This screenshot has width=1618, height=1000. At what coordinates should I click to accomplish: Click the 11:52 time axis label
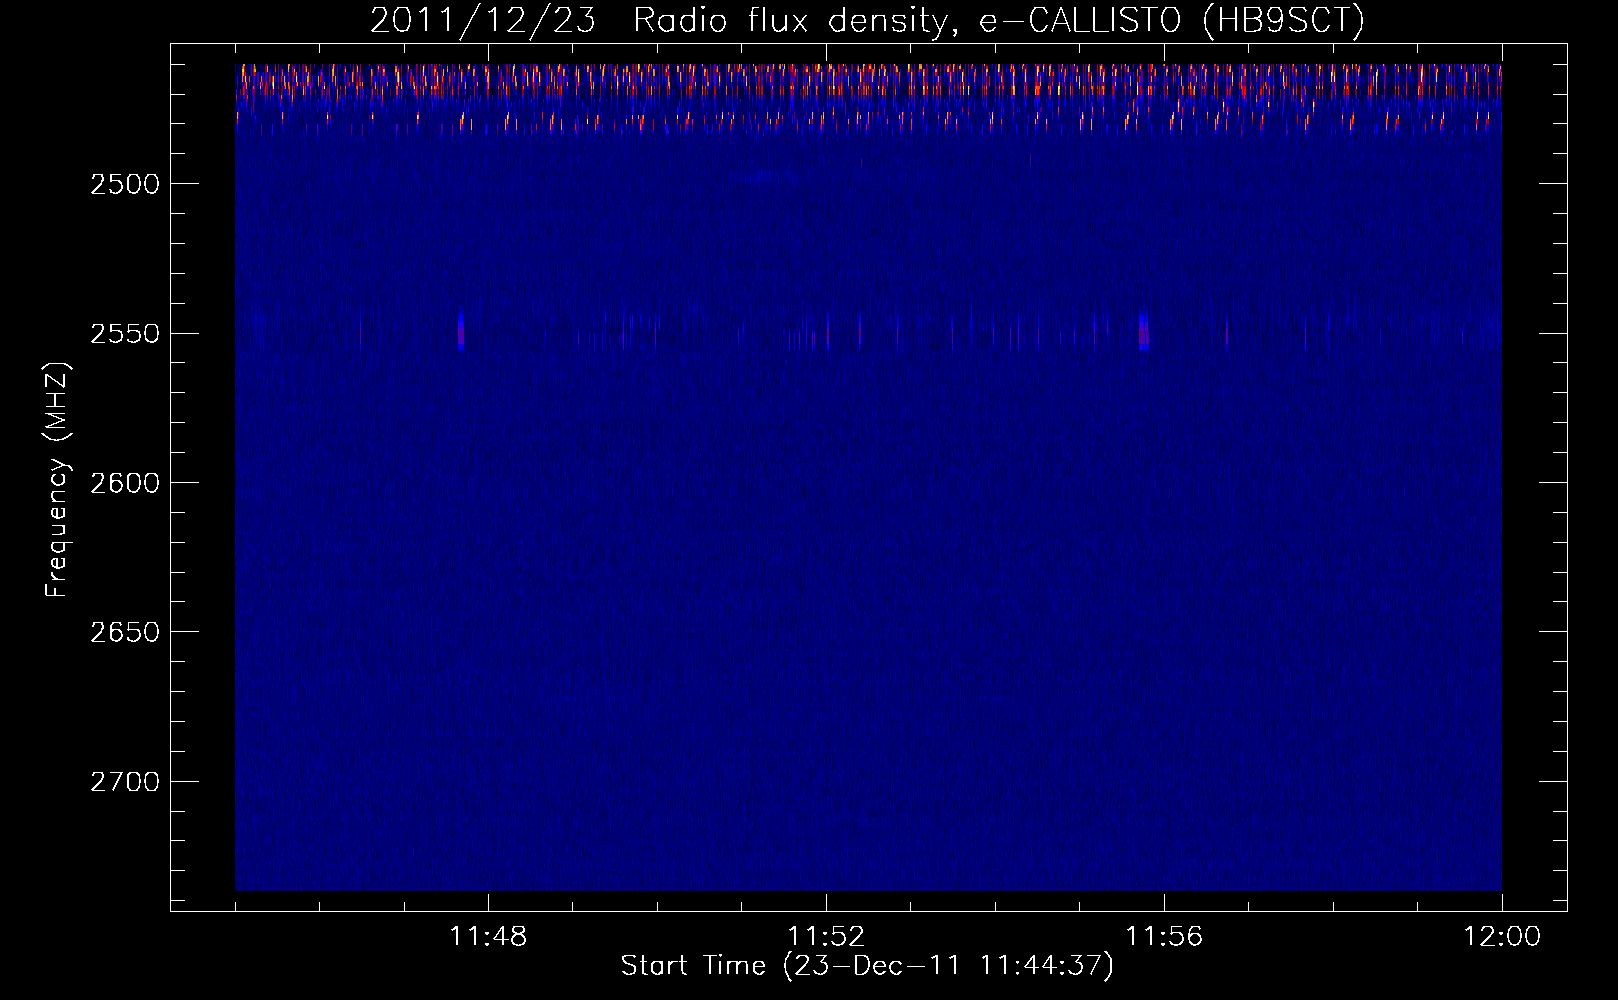[826, 936]
